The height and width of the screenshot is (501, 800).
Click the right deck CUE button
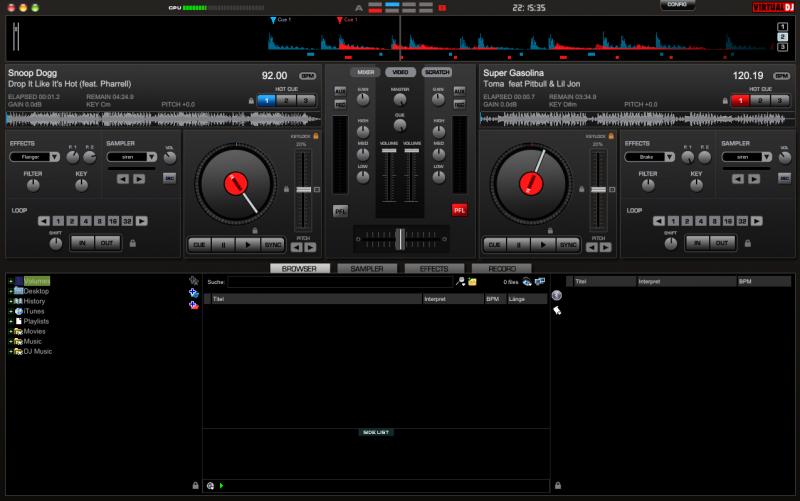(494, 245)
